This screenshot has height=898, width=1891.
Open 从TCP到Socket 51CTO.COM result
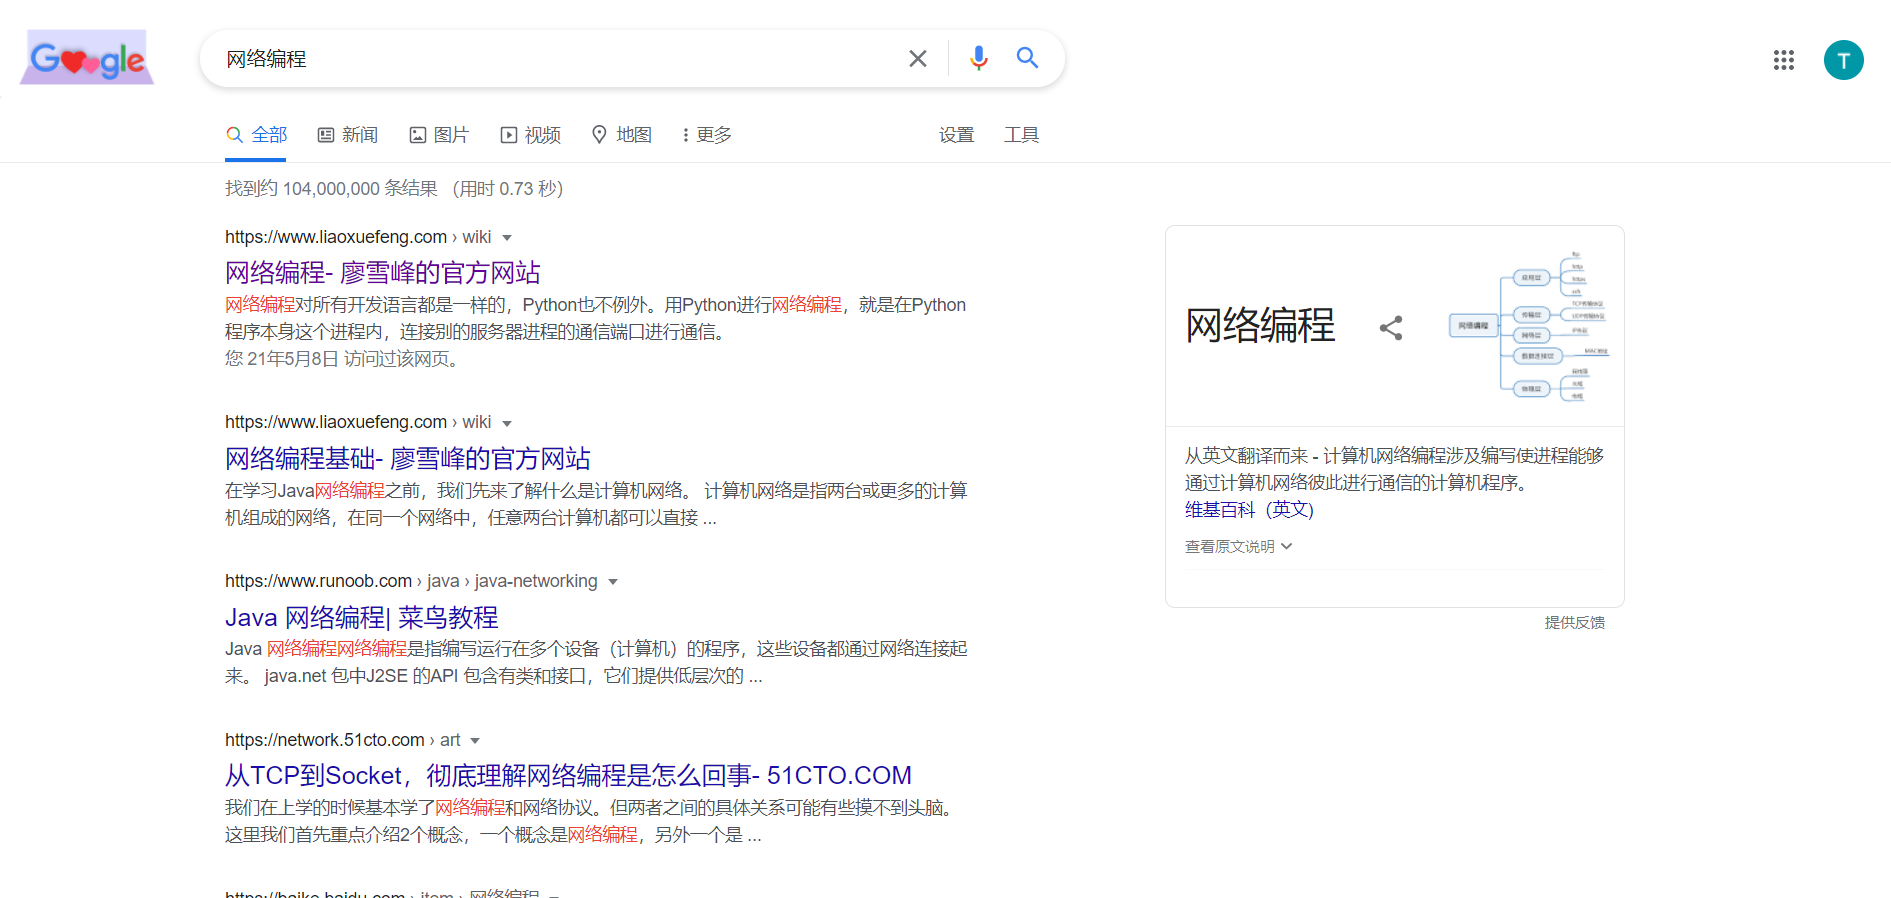[568, 775]
